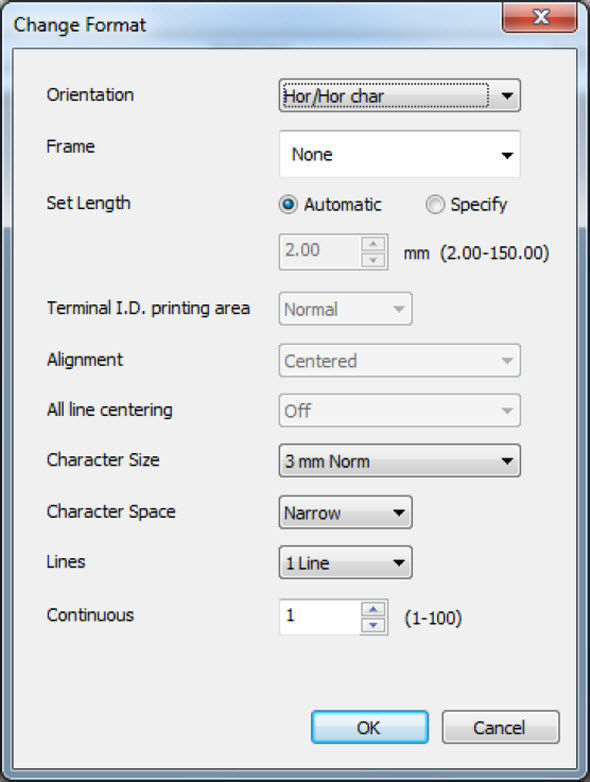Close the Change Format dialog
The height and width of the screenshot is (782, 590).
tap(540, 17)
